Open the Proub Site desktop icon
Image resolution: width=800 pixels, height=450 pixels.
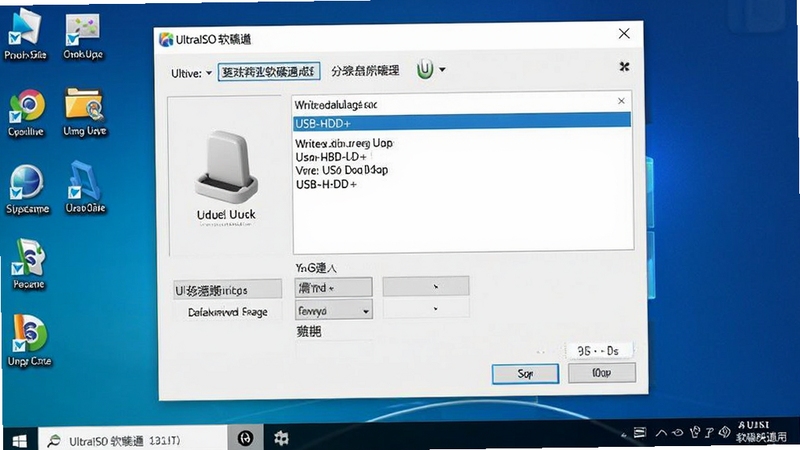click(26, 33)
